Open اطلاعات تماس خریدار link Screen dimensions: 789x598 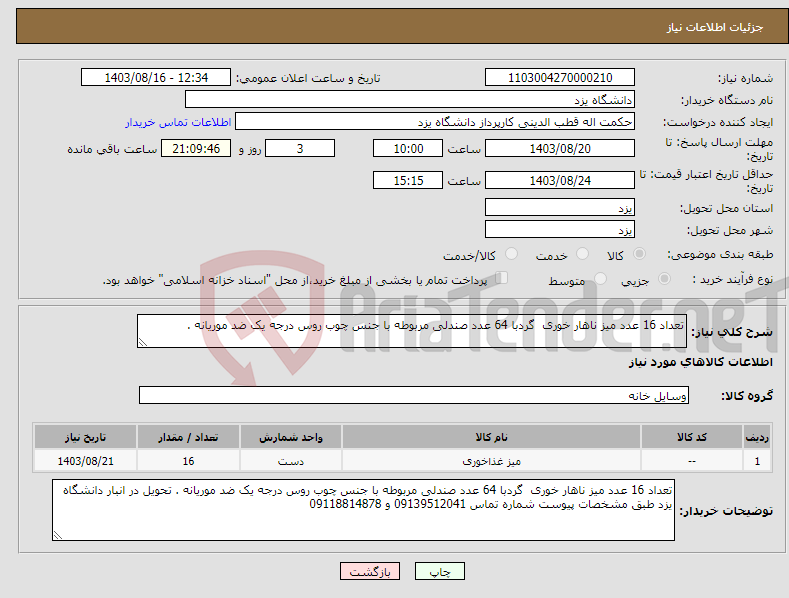pos(178,122)
